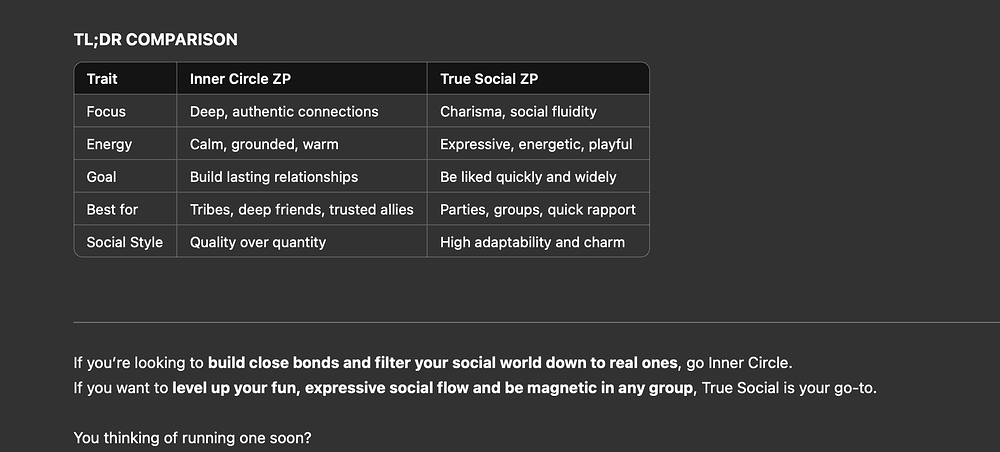The height and width of the screenshot is (452, 1000).
Task: Click the TL;DR COMPARISON heading
Action: [x=156, y=40]
